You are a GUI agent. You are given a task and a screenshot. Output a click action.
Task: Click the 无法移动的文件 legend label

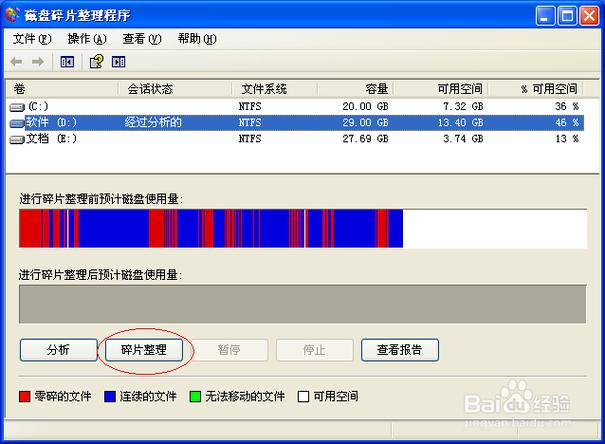click(245, 397)
